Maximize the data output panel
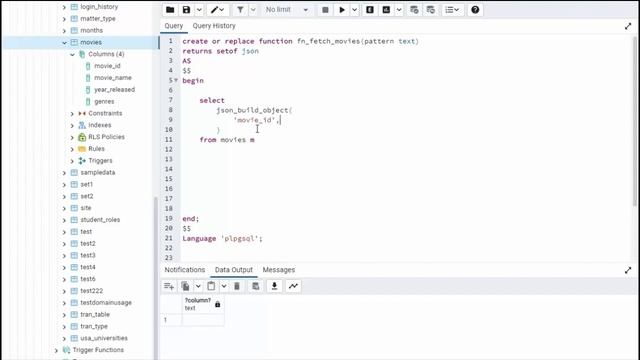This screenshot has height=360, width=640. (628, 271)
